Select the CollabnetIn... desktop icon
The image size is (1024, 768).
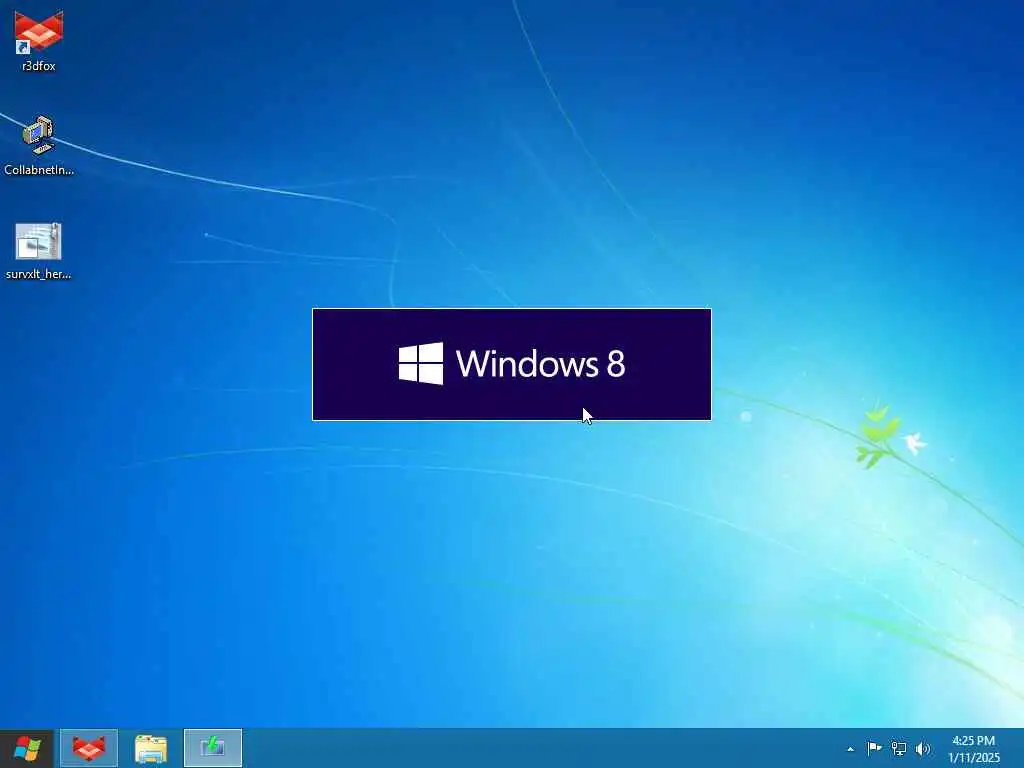coord(39,145)
